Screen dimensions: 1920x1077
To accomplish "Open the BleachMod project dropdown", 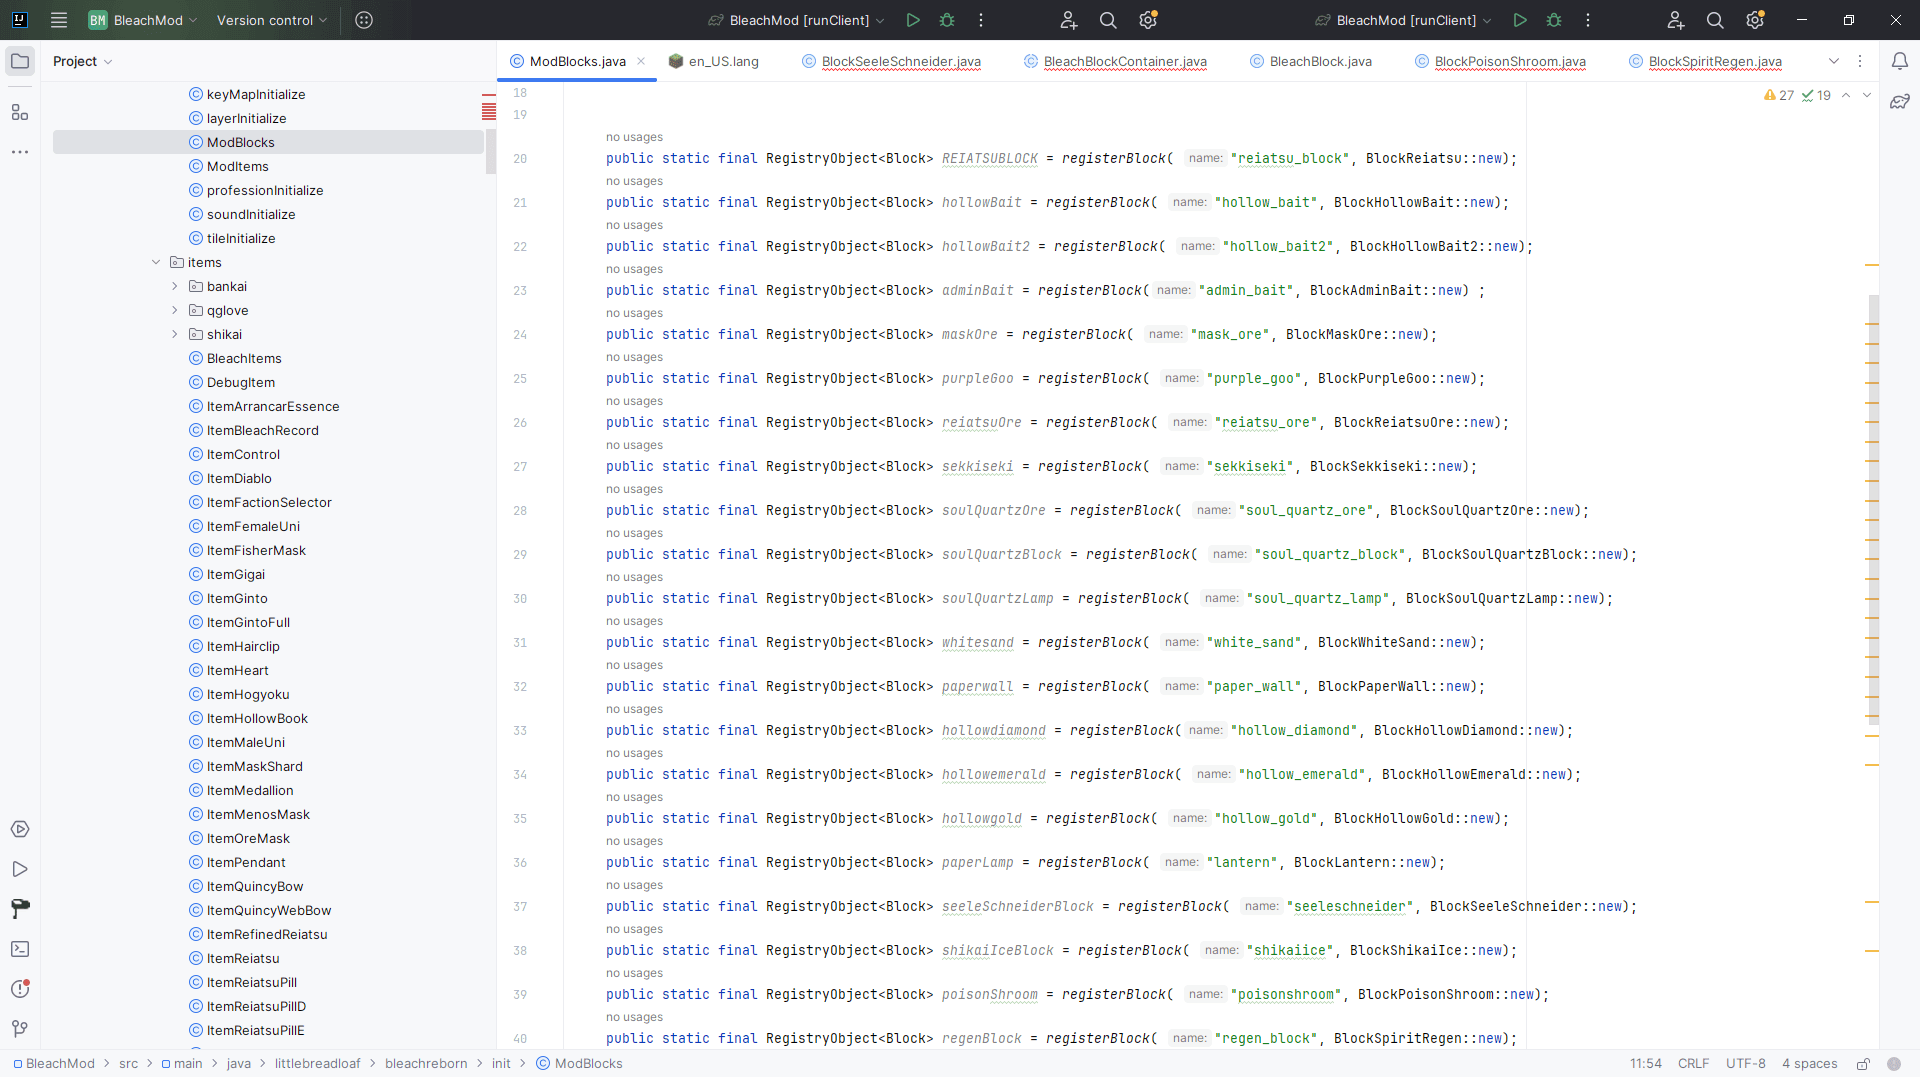I will click(143, 20).
